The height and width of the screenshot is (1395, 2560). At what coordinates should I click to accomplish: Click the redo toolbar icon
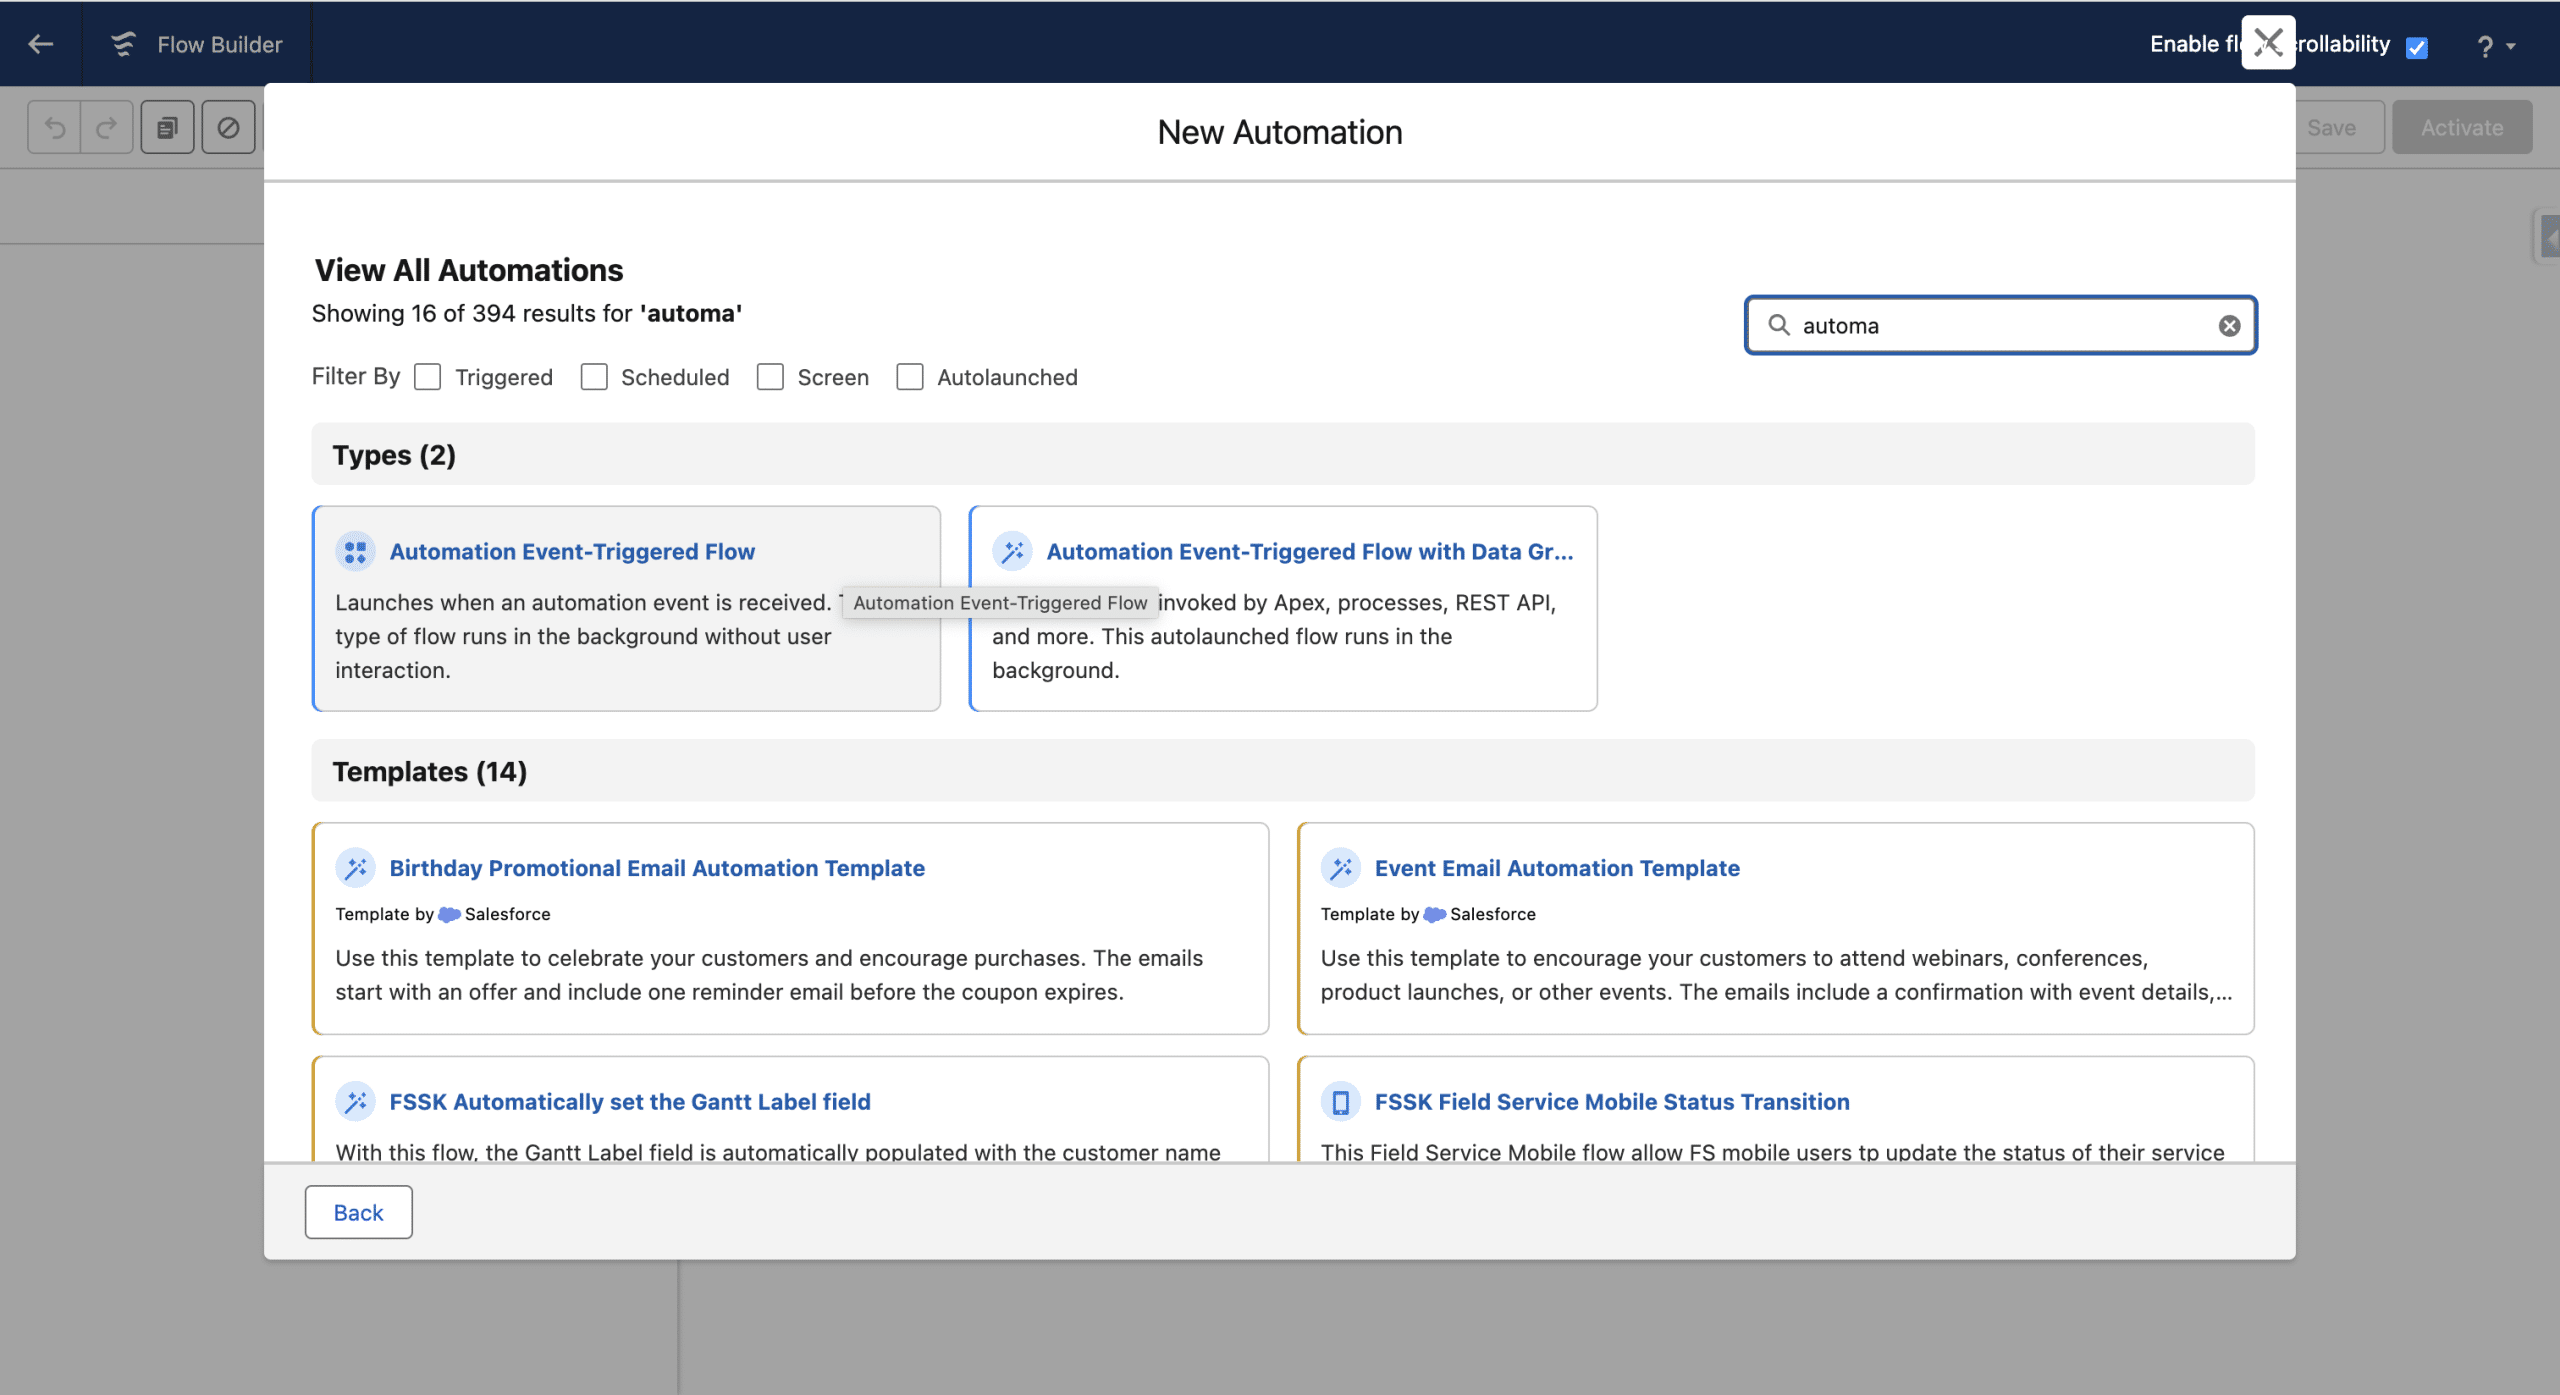pos(107,128)
